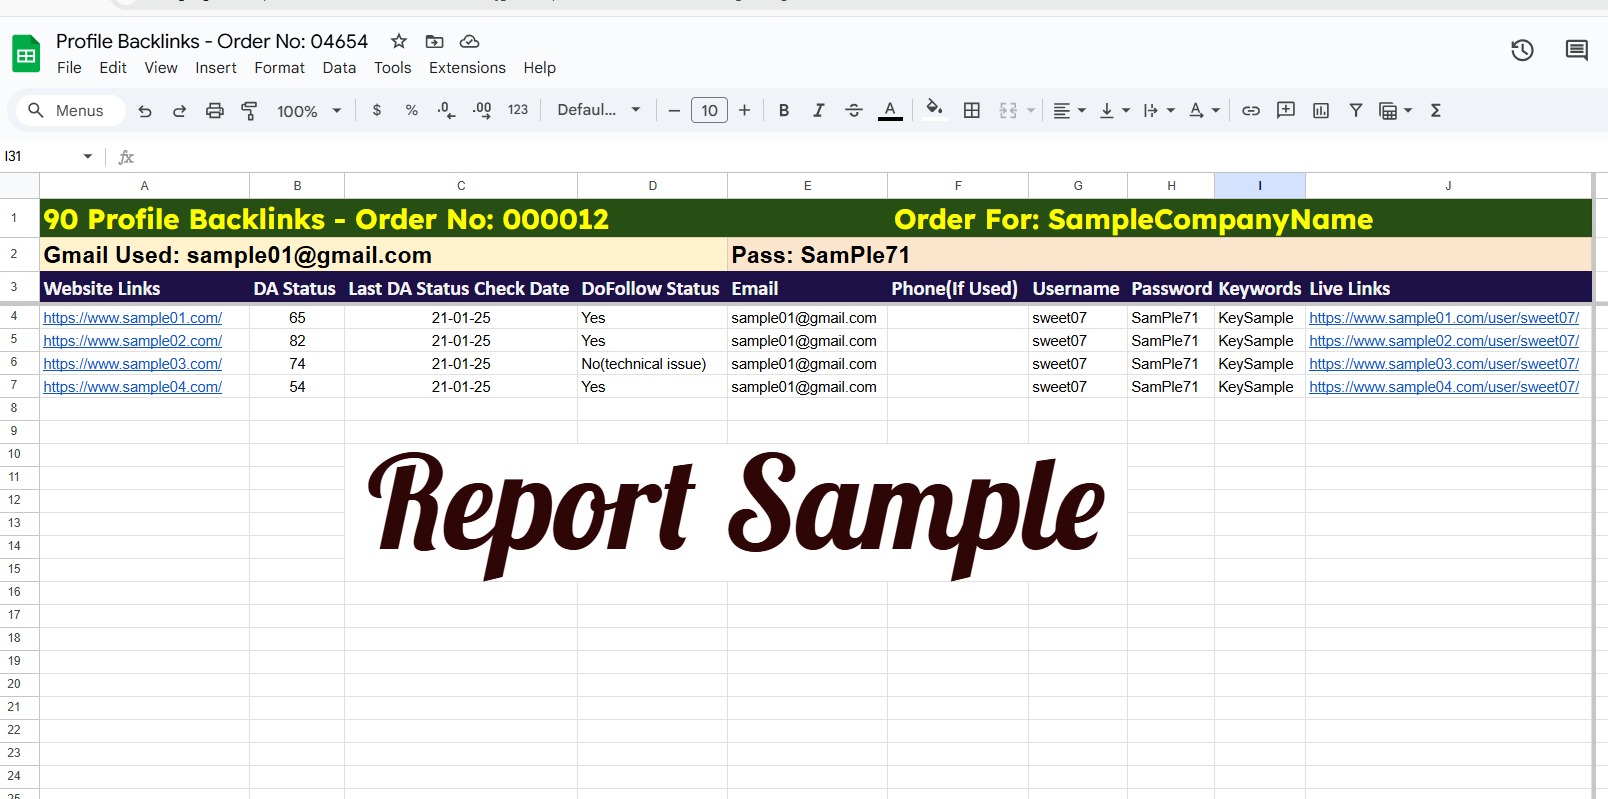The height and width of the screenshot is (799, 1608).
Task: Open the https://www.sample03.com/ website link
Action: (x=133, y=364)
